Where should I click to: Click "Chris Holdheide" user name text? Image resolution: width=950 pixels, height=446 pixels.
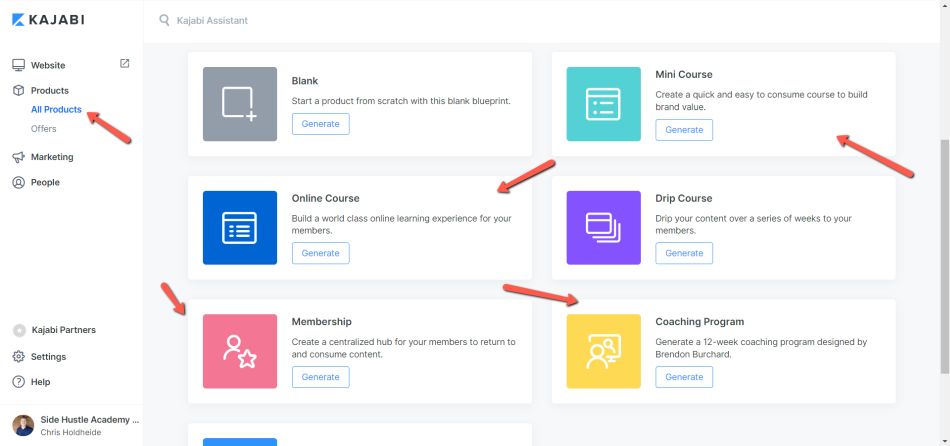[70, 432]
